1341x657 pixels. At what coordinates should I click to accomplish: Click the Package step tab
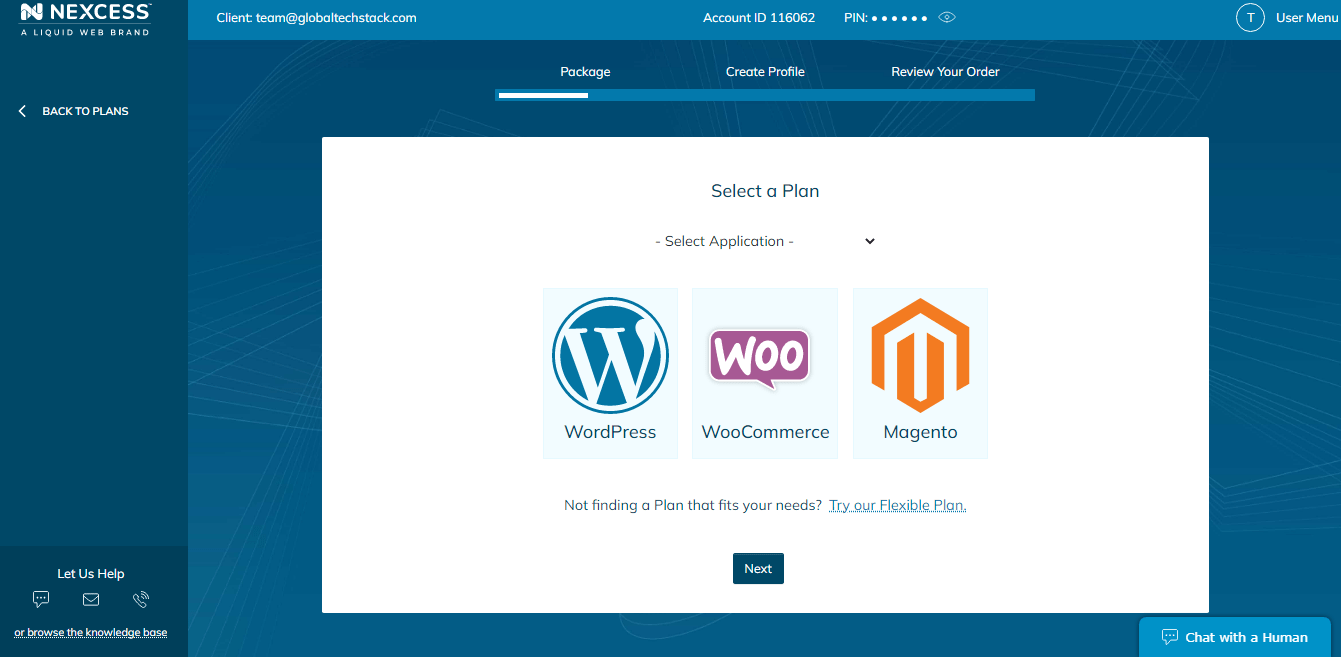point(585,72)
